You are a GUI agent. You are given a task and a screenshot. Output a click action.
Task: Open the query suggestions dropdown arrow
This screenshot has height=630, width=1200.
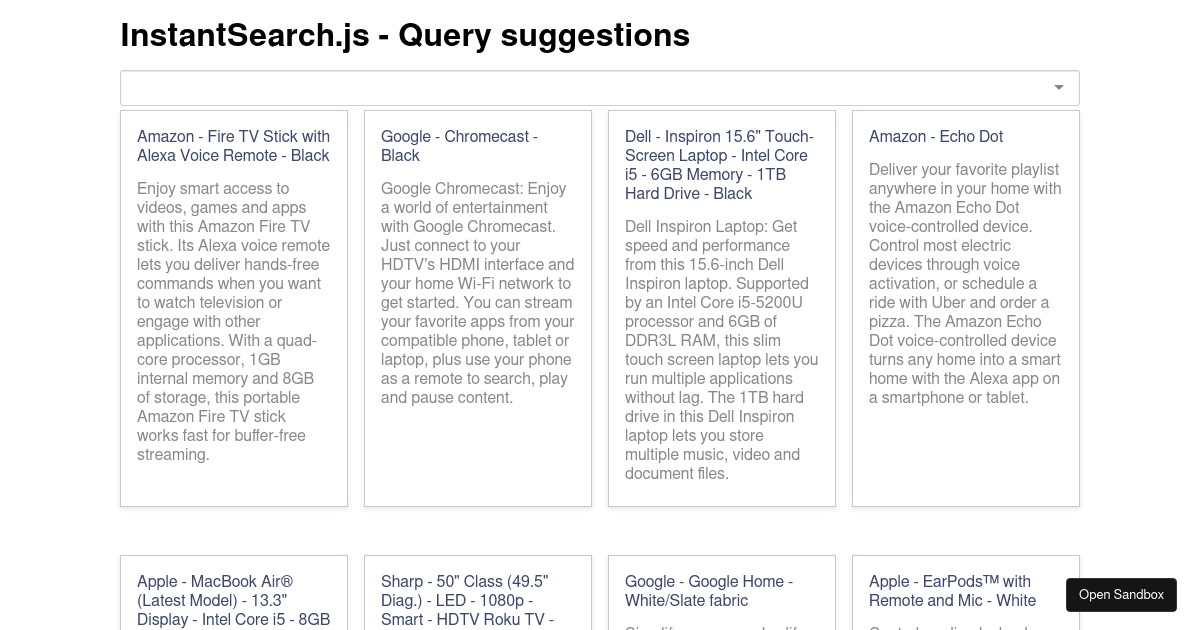(x=1058, y=88)
